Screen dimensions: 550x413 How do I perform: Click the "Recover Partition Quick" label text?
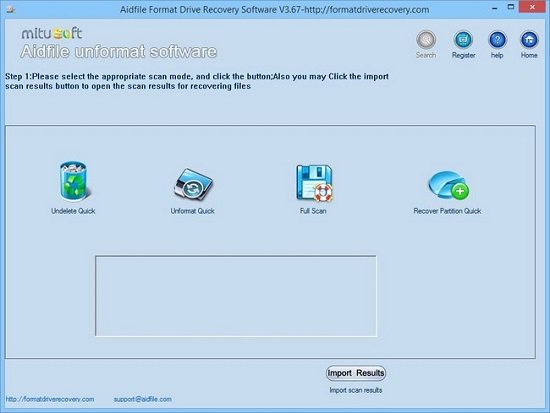click(x=447, y=211)
